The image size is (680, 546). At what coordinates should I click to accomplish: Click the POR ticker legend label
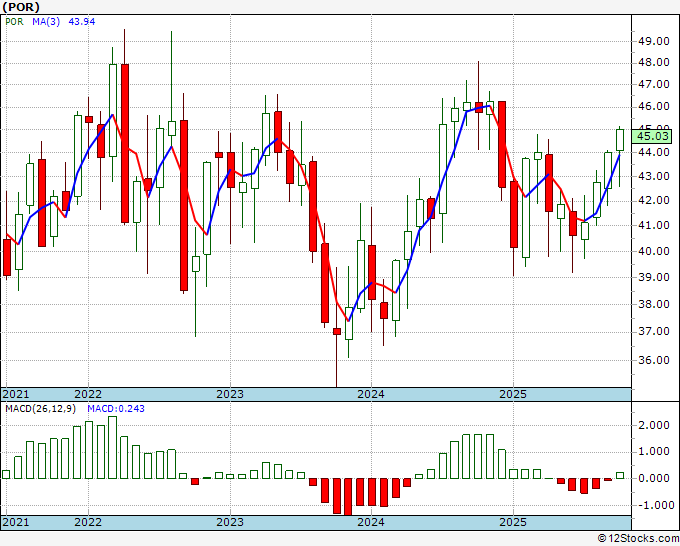coord(14,22)
